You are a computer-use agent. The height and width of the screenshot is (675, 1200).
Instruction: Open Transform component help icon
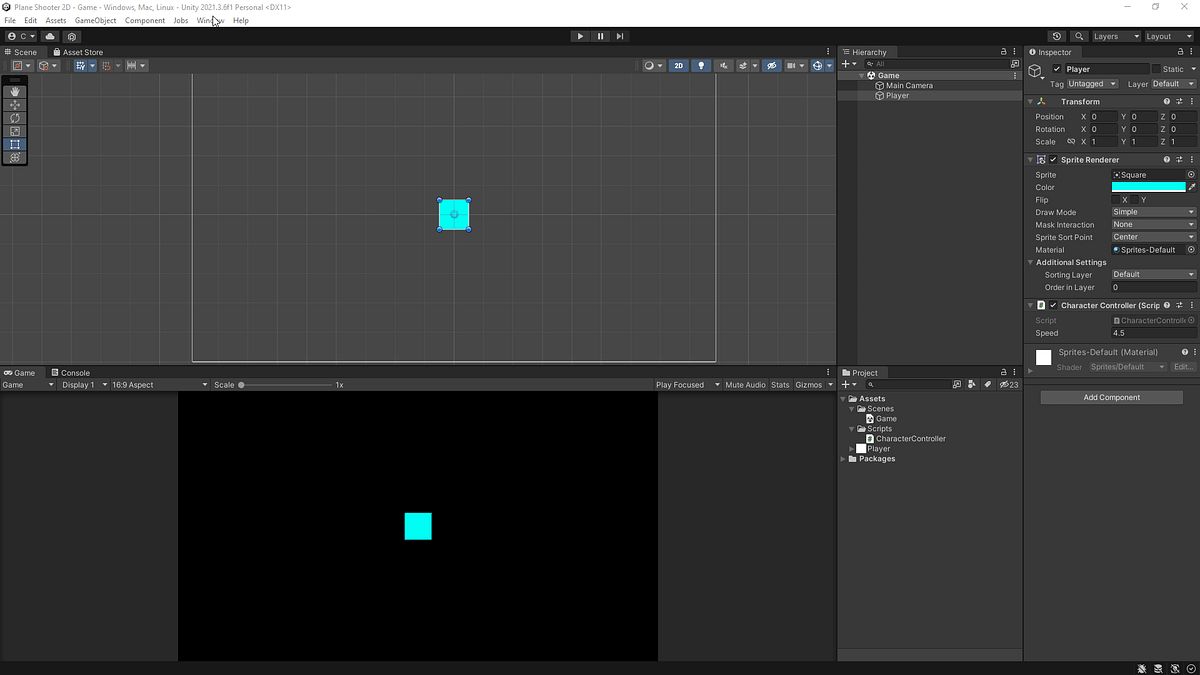(1167, 101)
